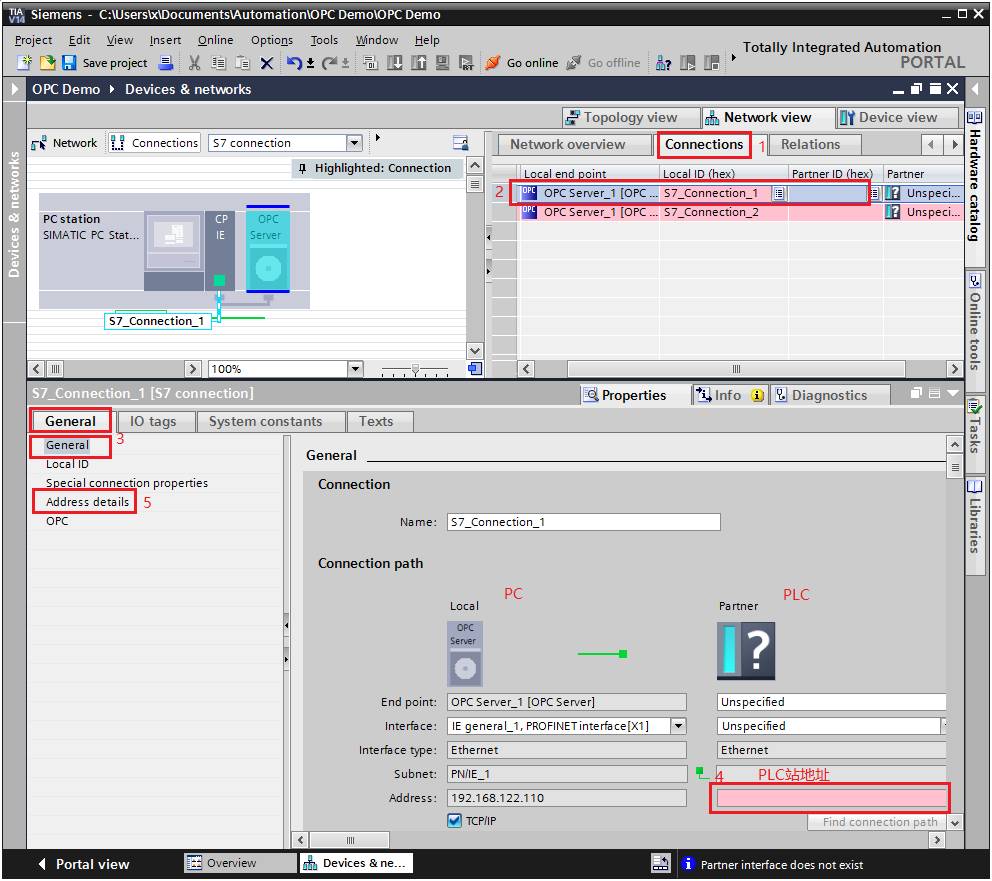Click the Redo arrow icon
Screen dimensions: 992x881
point(330,63)
